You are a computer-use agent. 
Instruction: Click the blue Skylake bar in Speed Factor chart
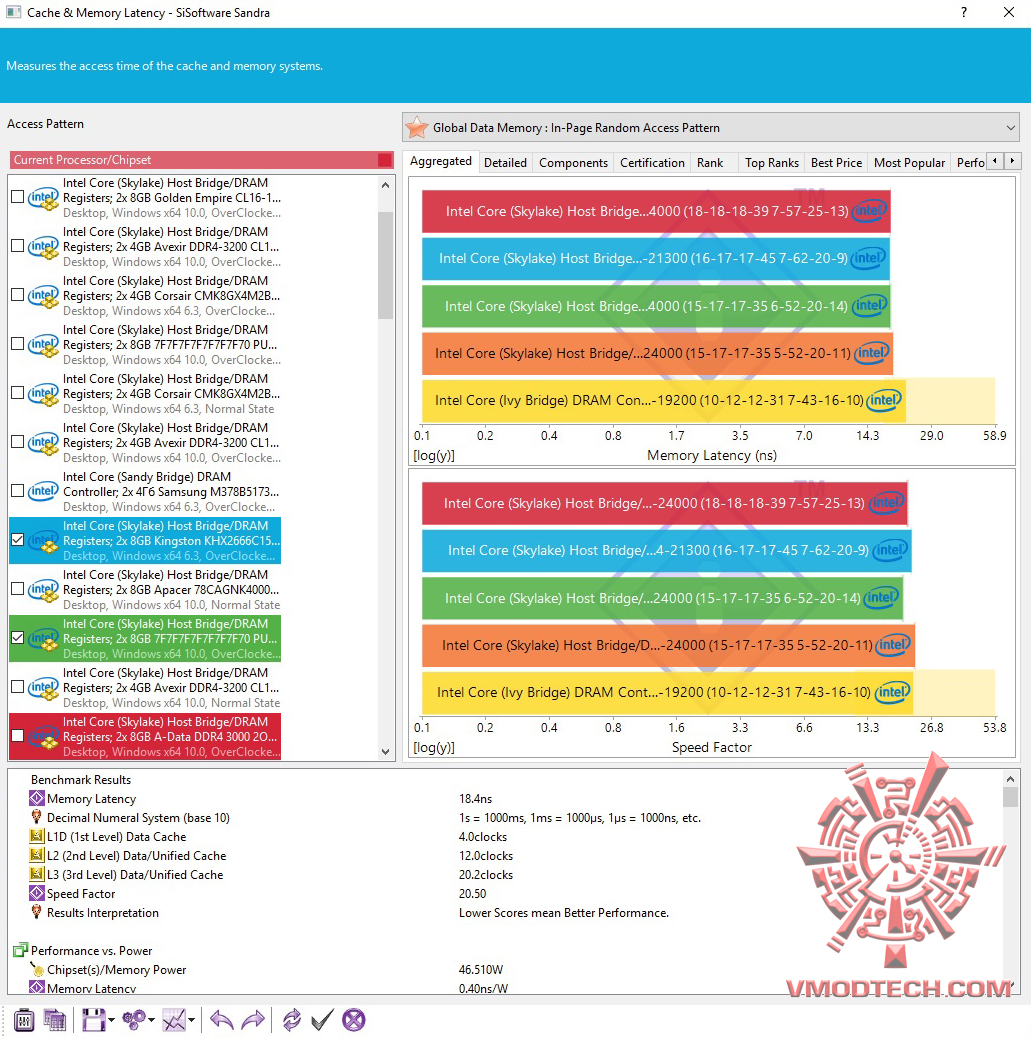[x=667, y=550]
